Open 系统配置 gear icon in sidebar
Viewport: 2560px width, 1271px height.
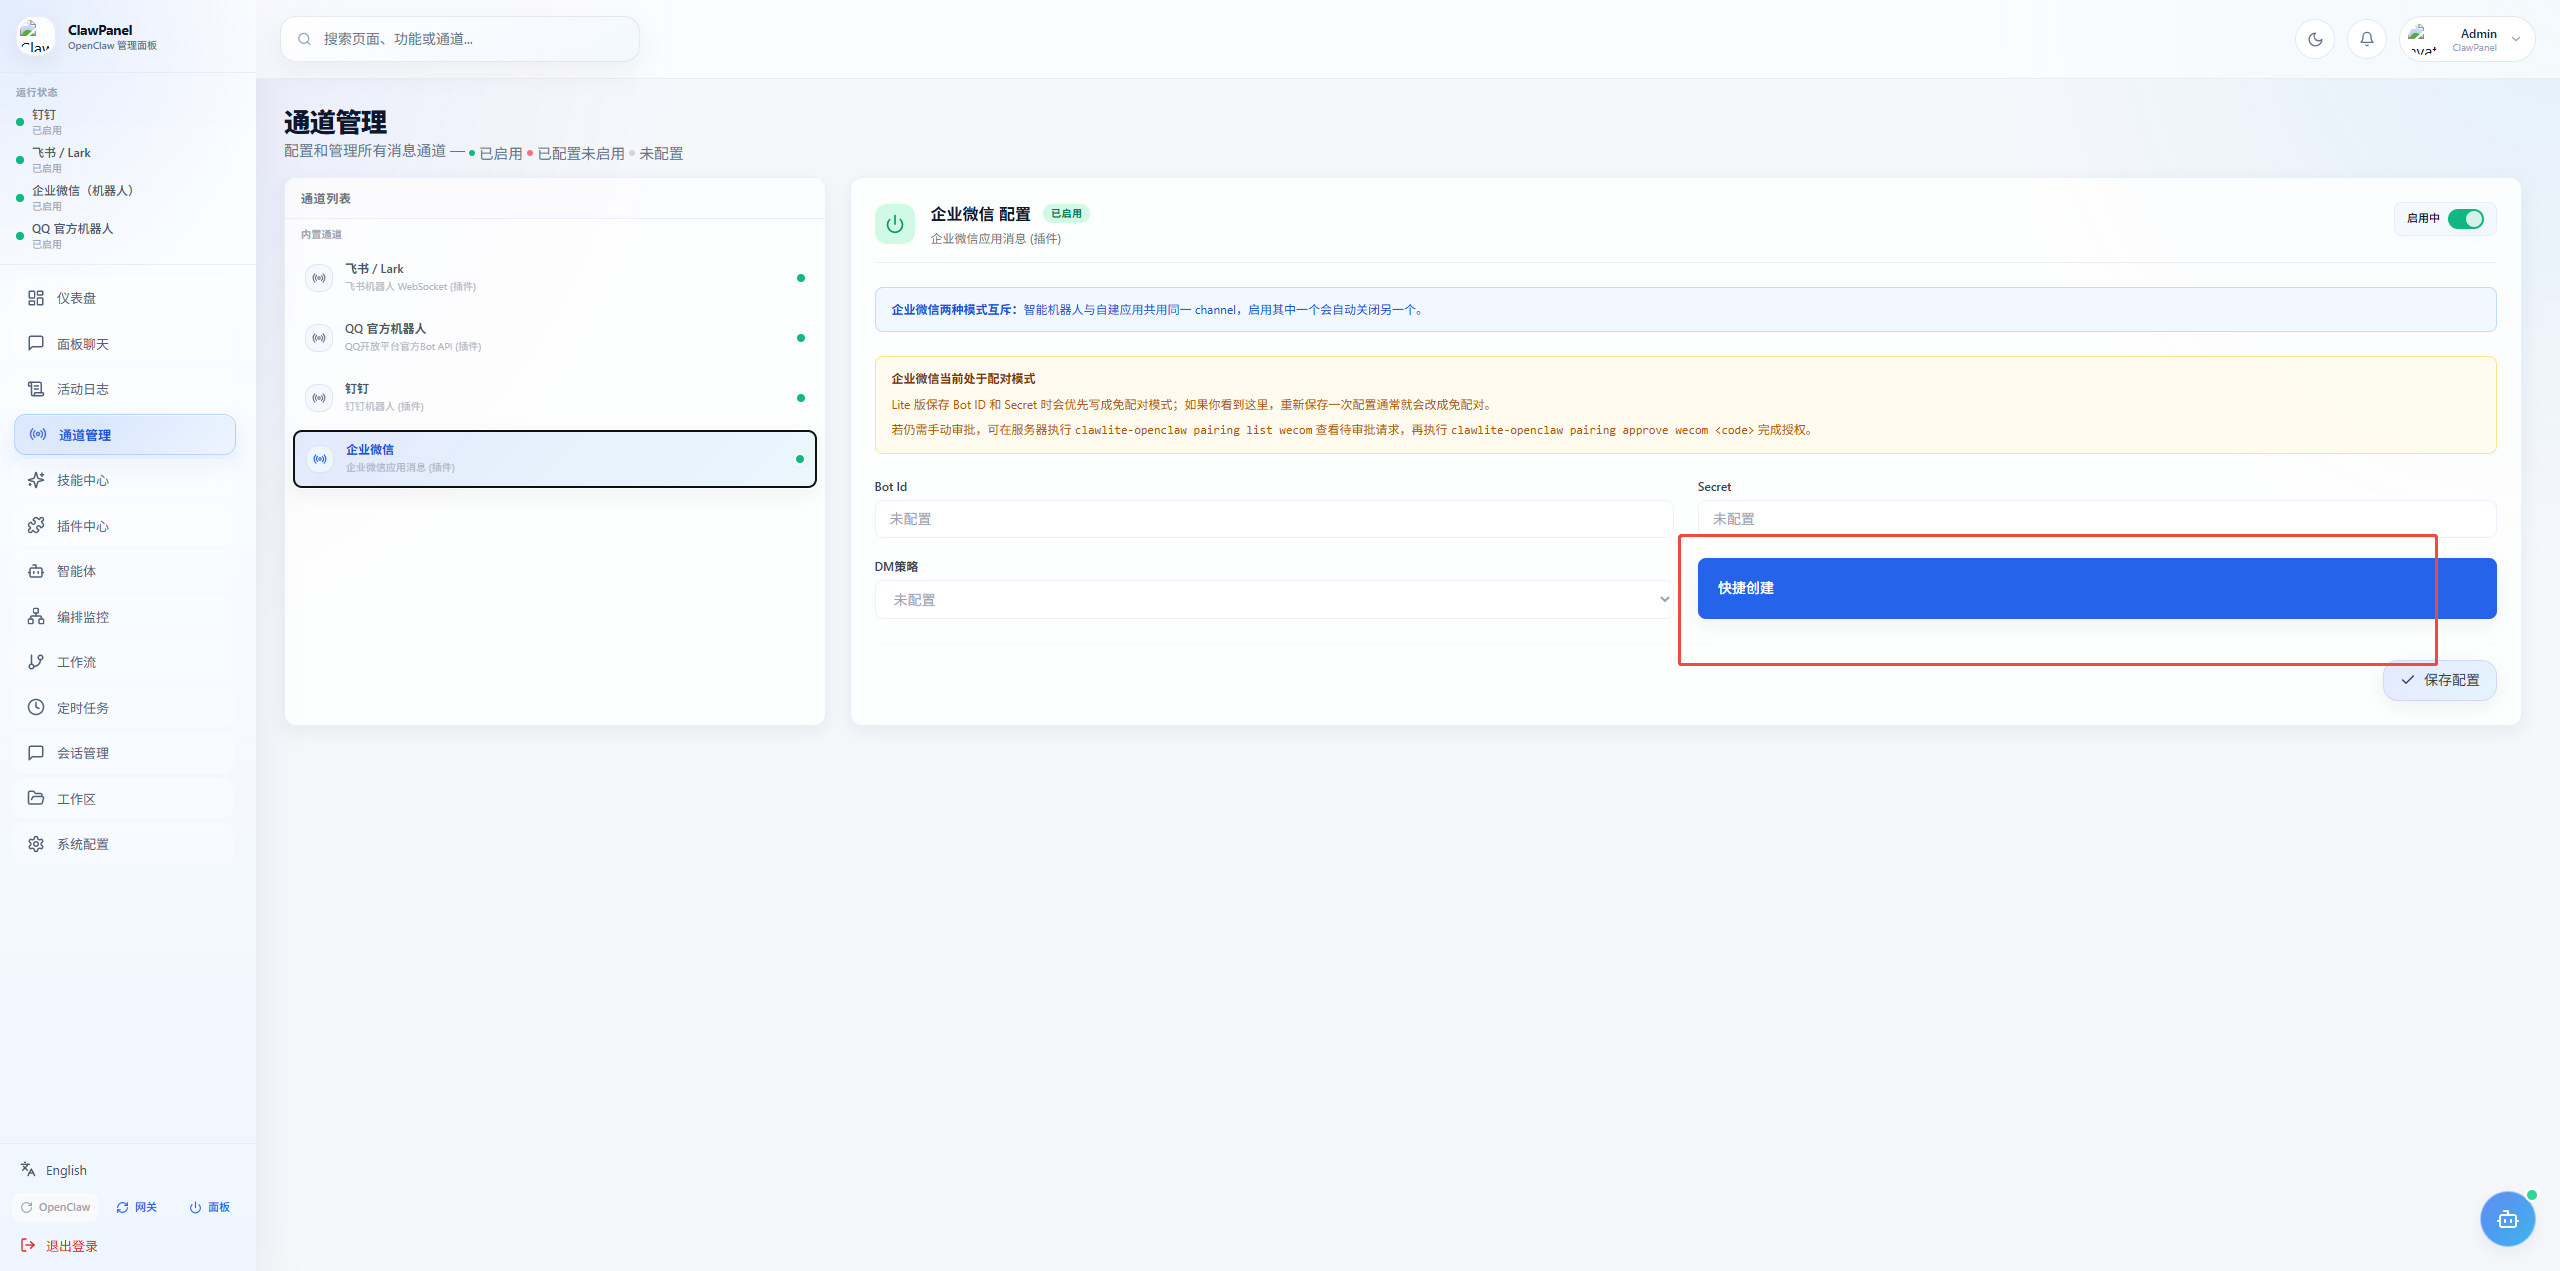(x=36, y=844)
